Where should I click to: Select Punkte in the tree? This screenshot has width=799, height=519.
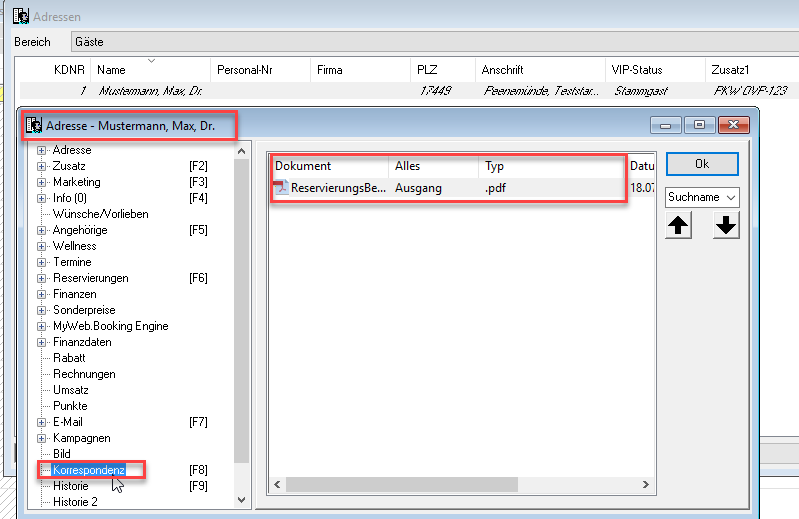tap(70, 406)
